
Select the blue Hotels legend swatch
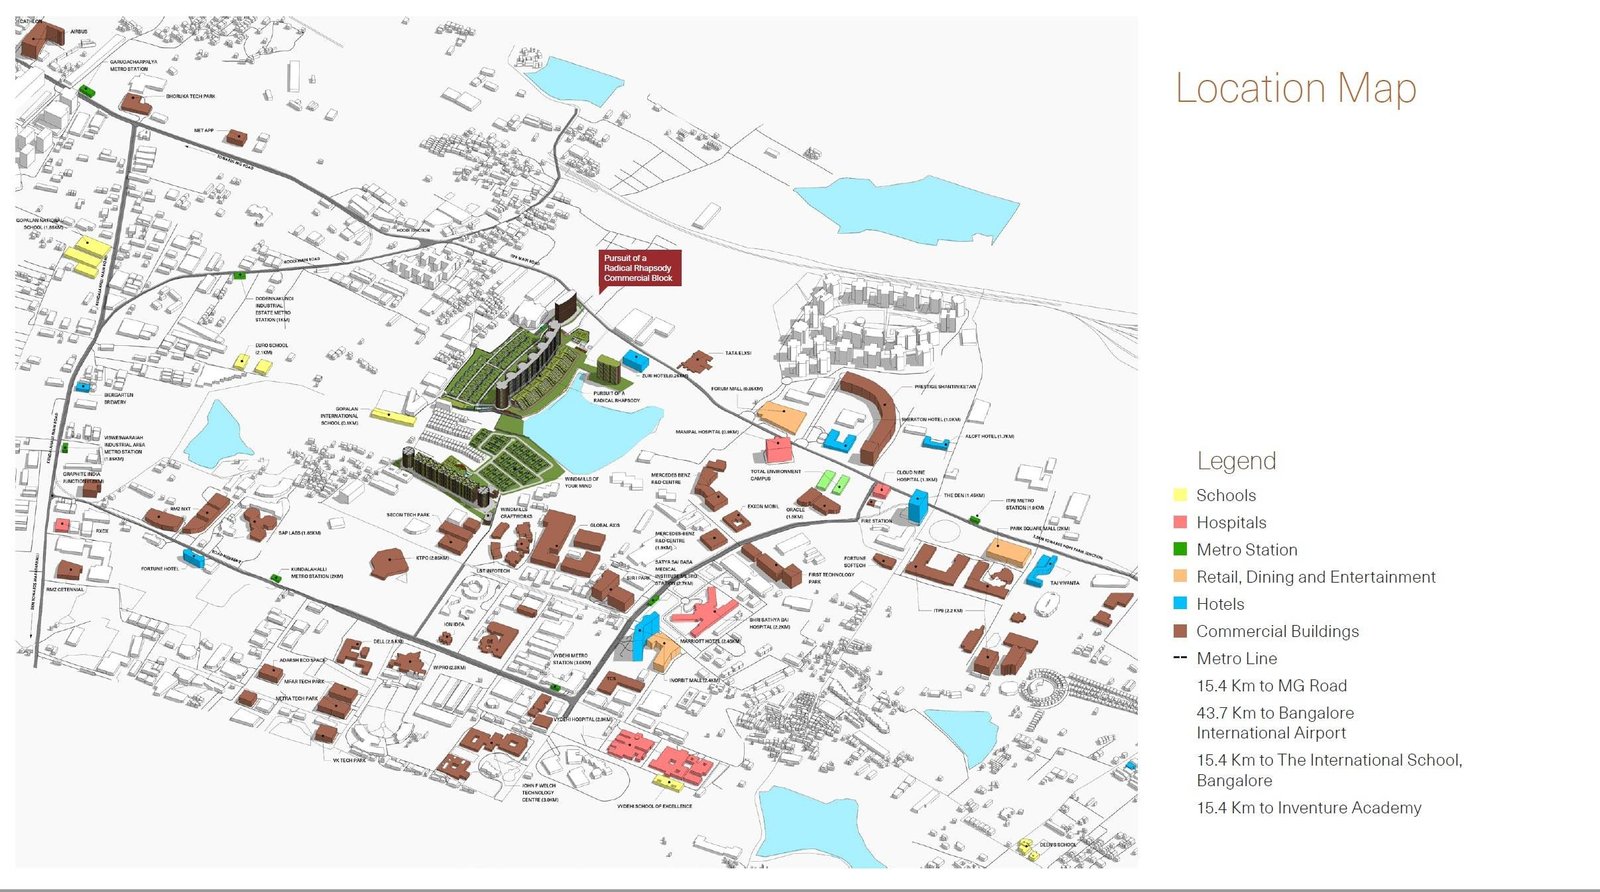point(1180,604)
